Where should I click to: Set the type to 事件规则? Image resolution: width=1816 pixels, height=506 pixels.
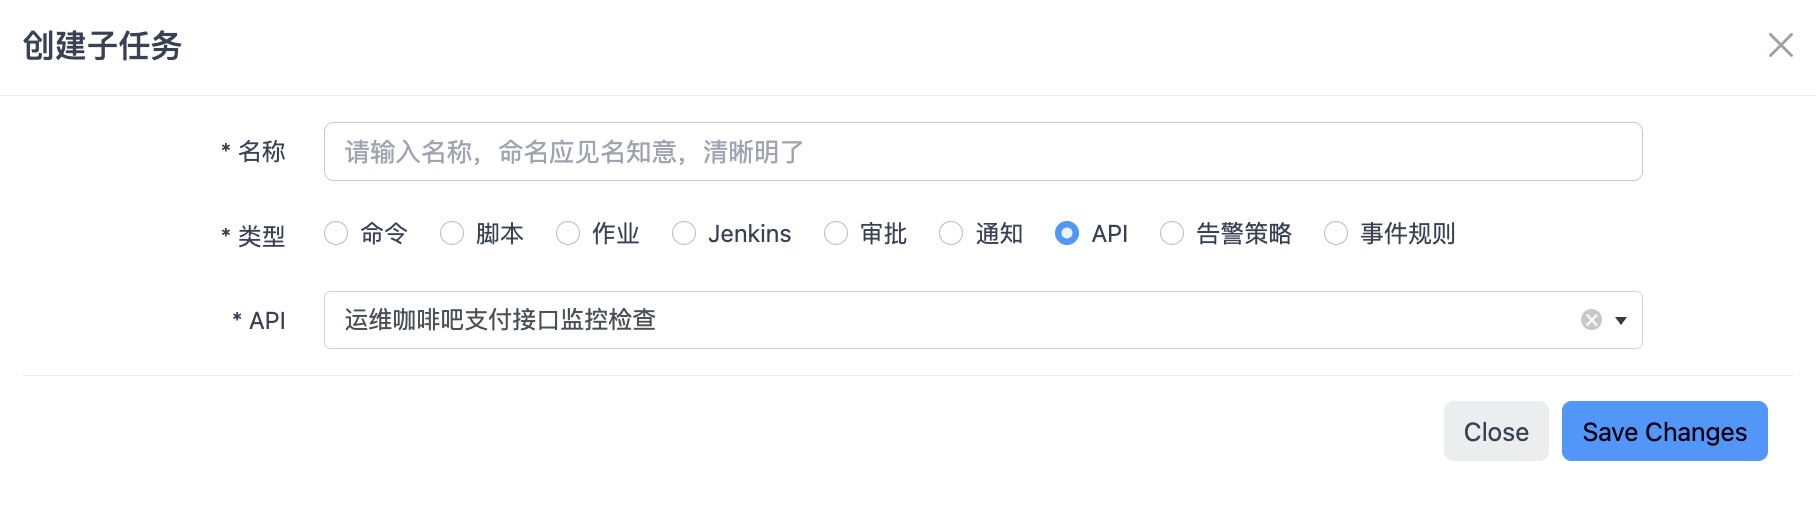point(1336,233)
